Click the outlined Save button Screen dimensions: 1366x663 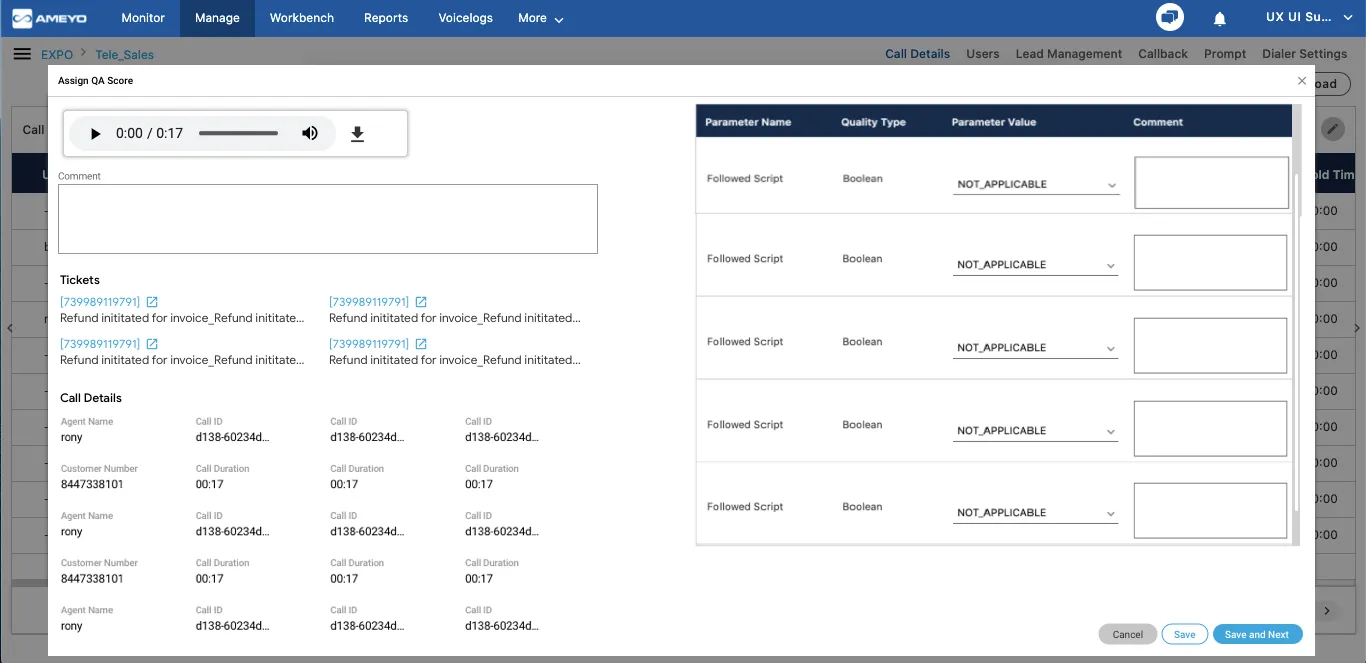[1184, 634]
